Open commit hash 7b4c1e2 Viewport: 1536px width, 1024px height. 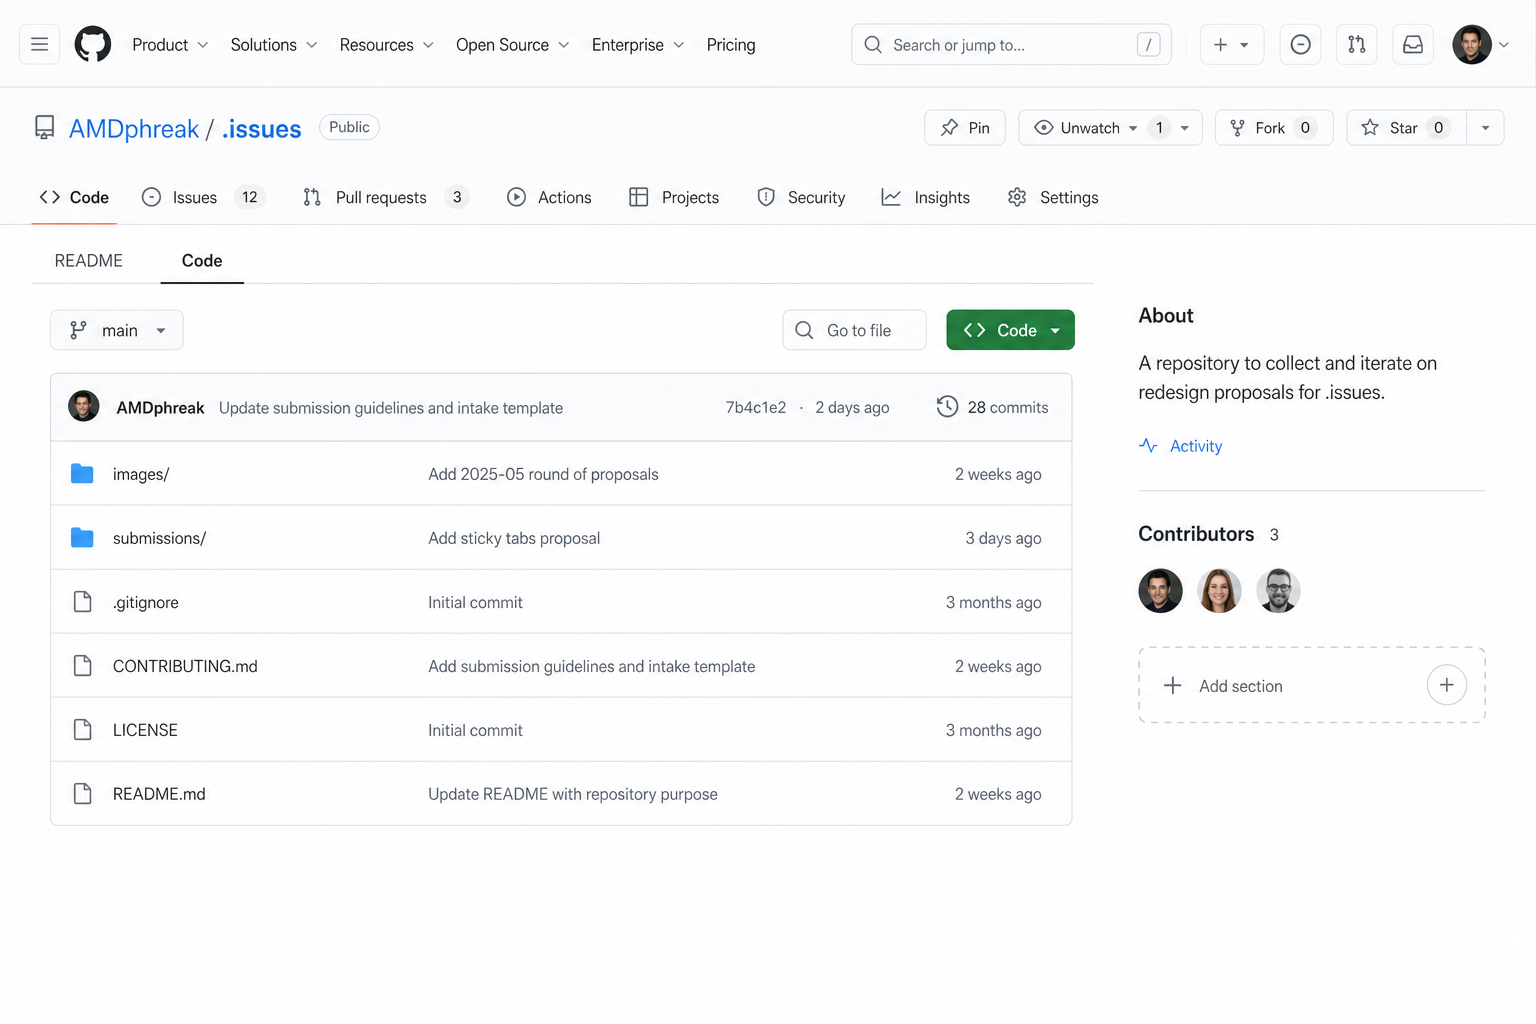coord(756,407)
